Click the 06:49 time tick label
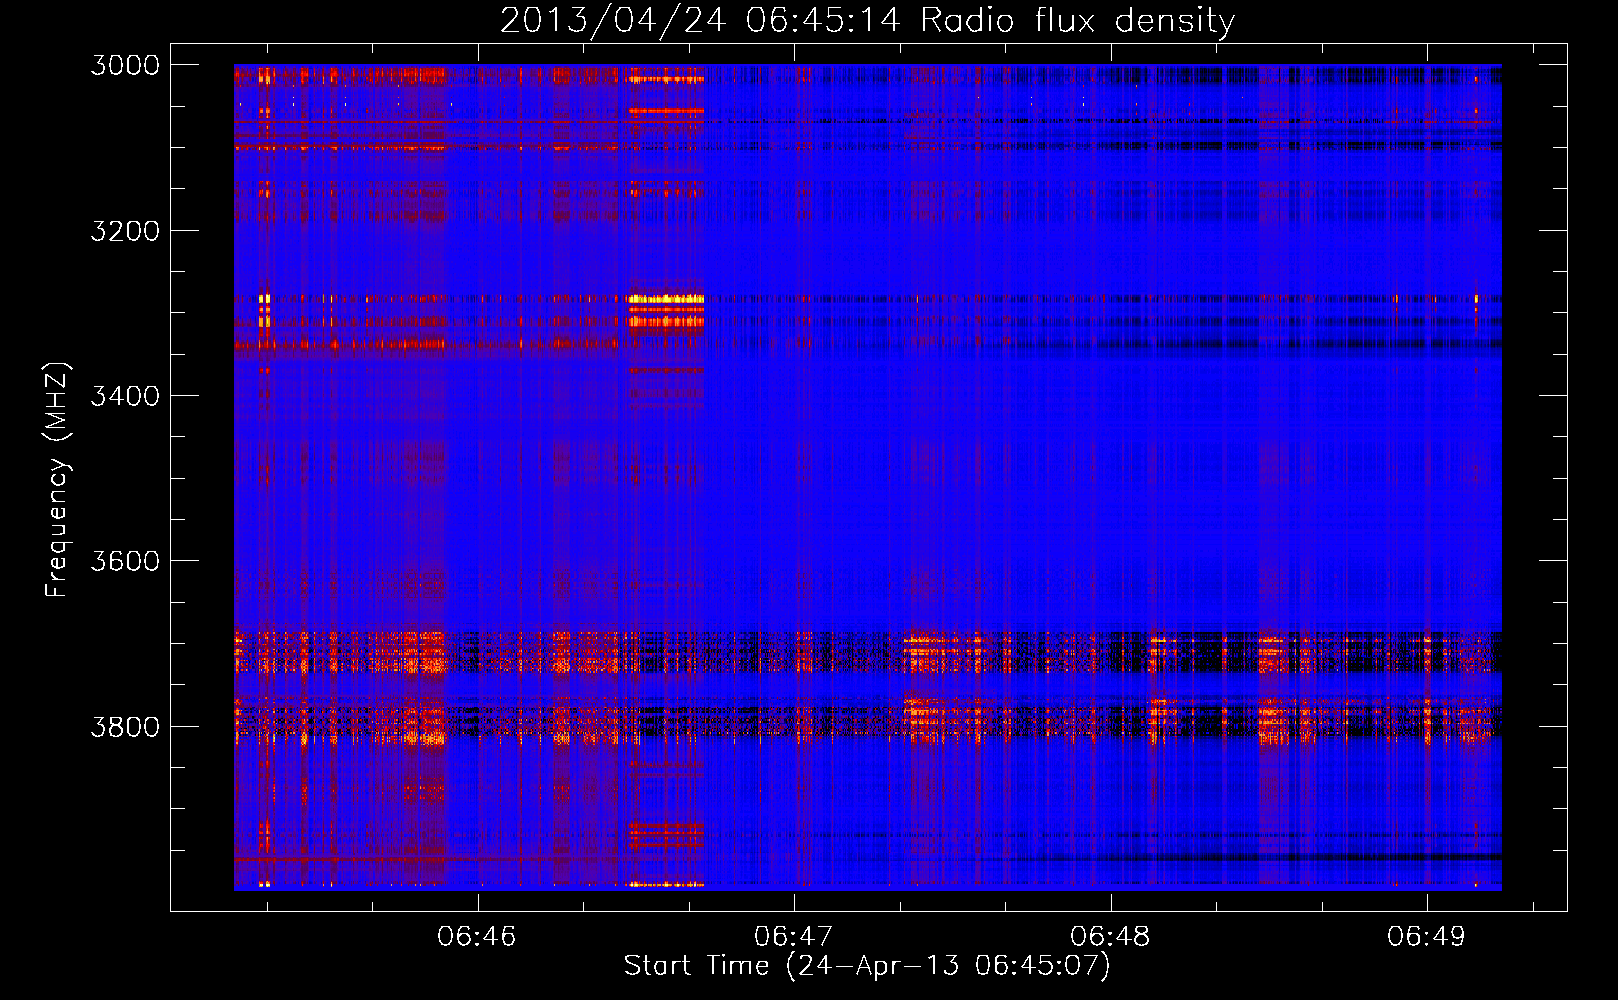Screen dimensions: 1618x1000 point(1426,936)
